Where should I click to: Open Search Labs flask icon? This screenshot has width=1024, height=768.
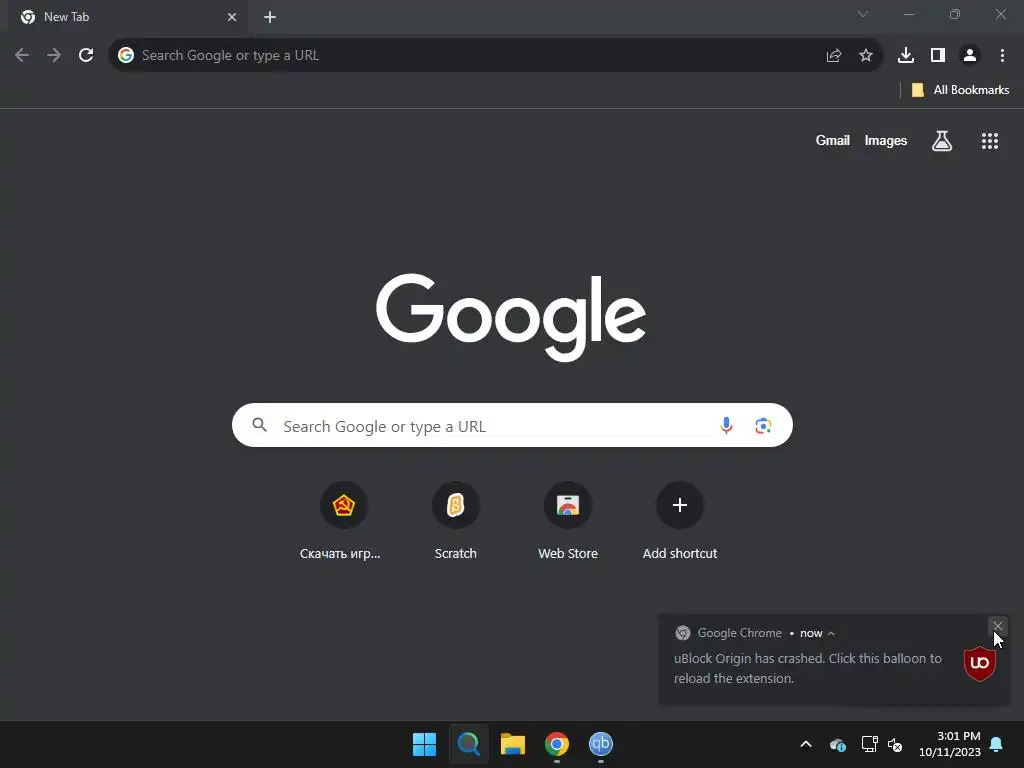(x=942, y=140)
